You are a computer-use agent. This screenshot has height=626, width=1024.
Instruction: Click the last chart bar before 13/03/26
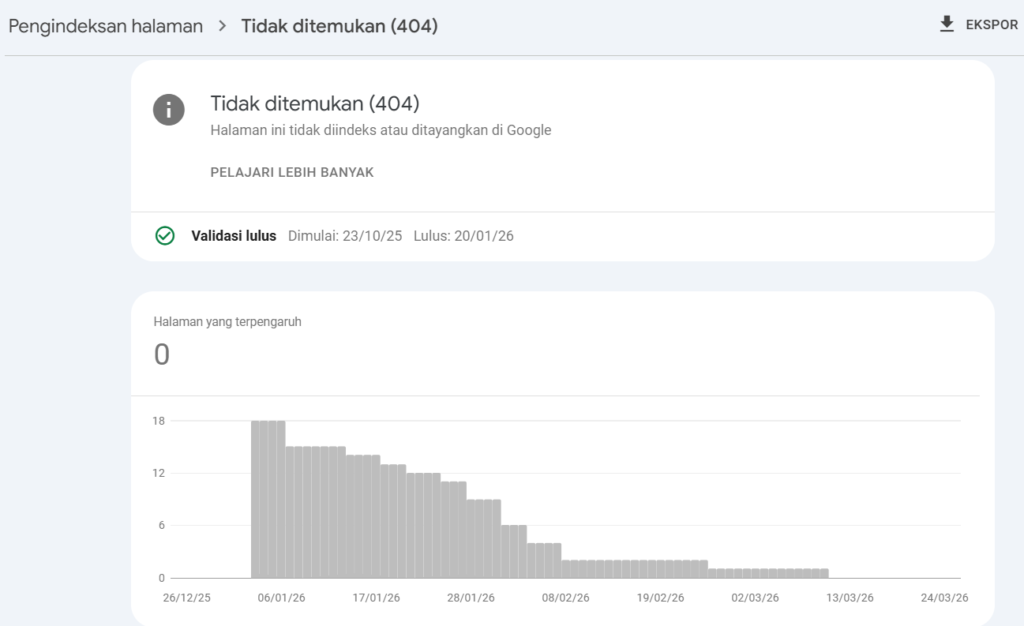pyautogui.click(x=824, y=574)
